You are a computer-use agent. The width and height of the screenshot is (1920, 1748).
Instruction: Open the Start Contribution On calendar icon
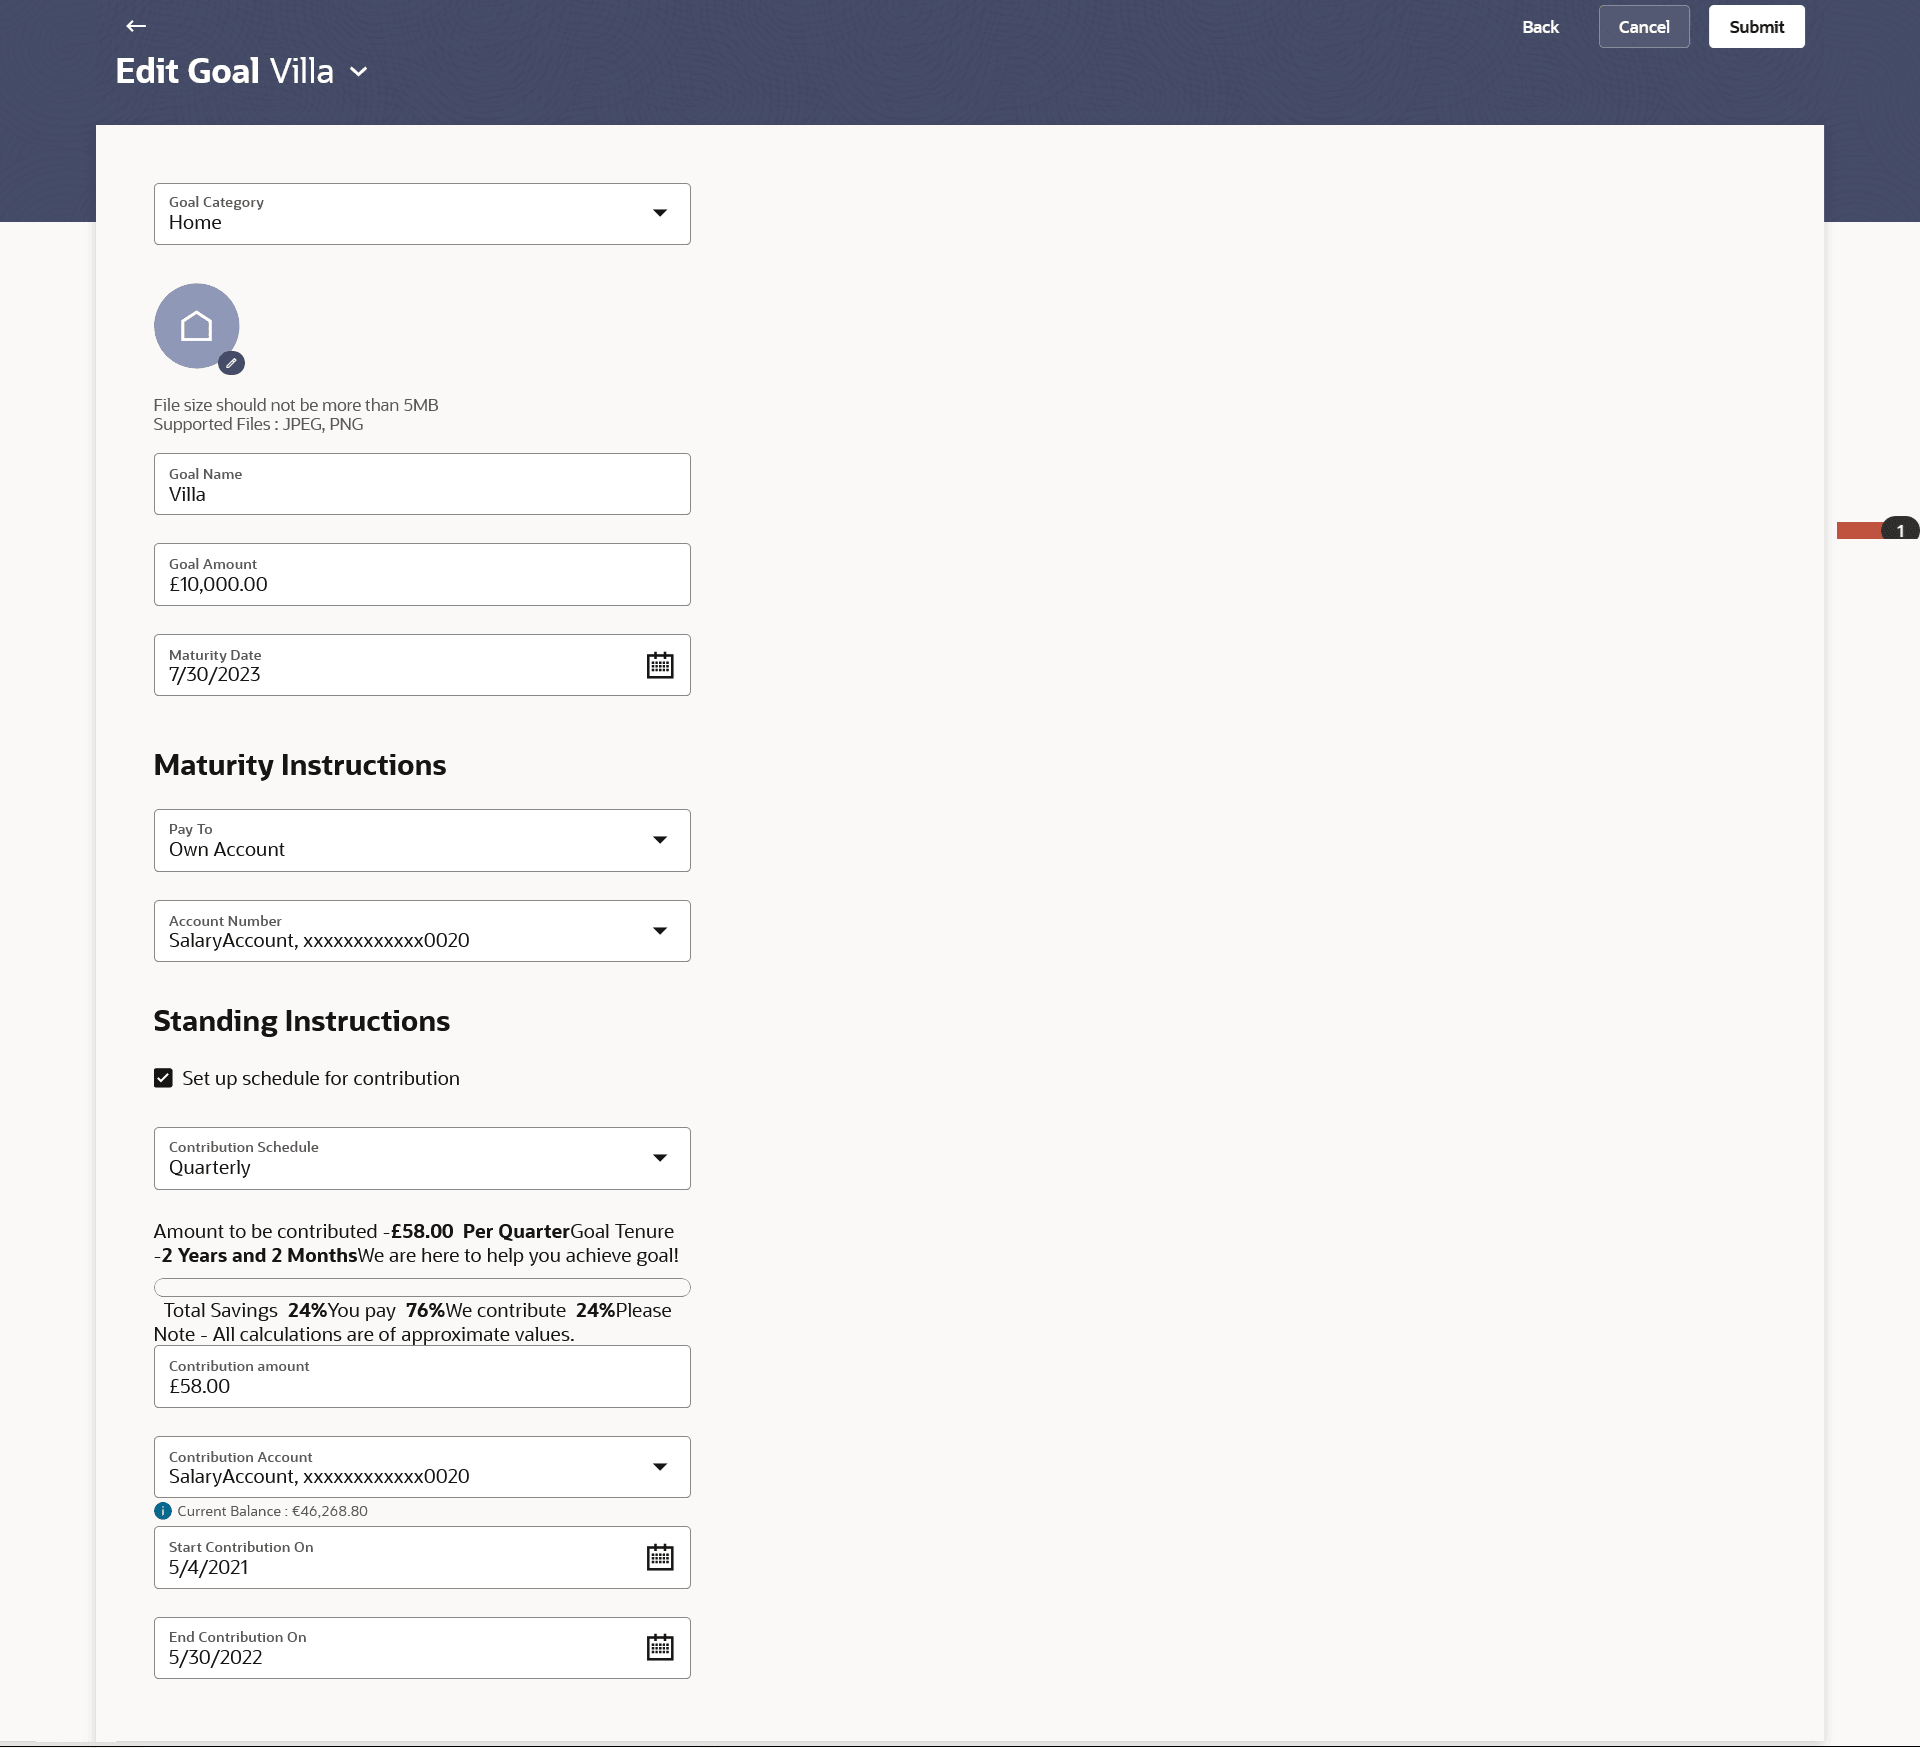click(x=659, y=1557)
